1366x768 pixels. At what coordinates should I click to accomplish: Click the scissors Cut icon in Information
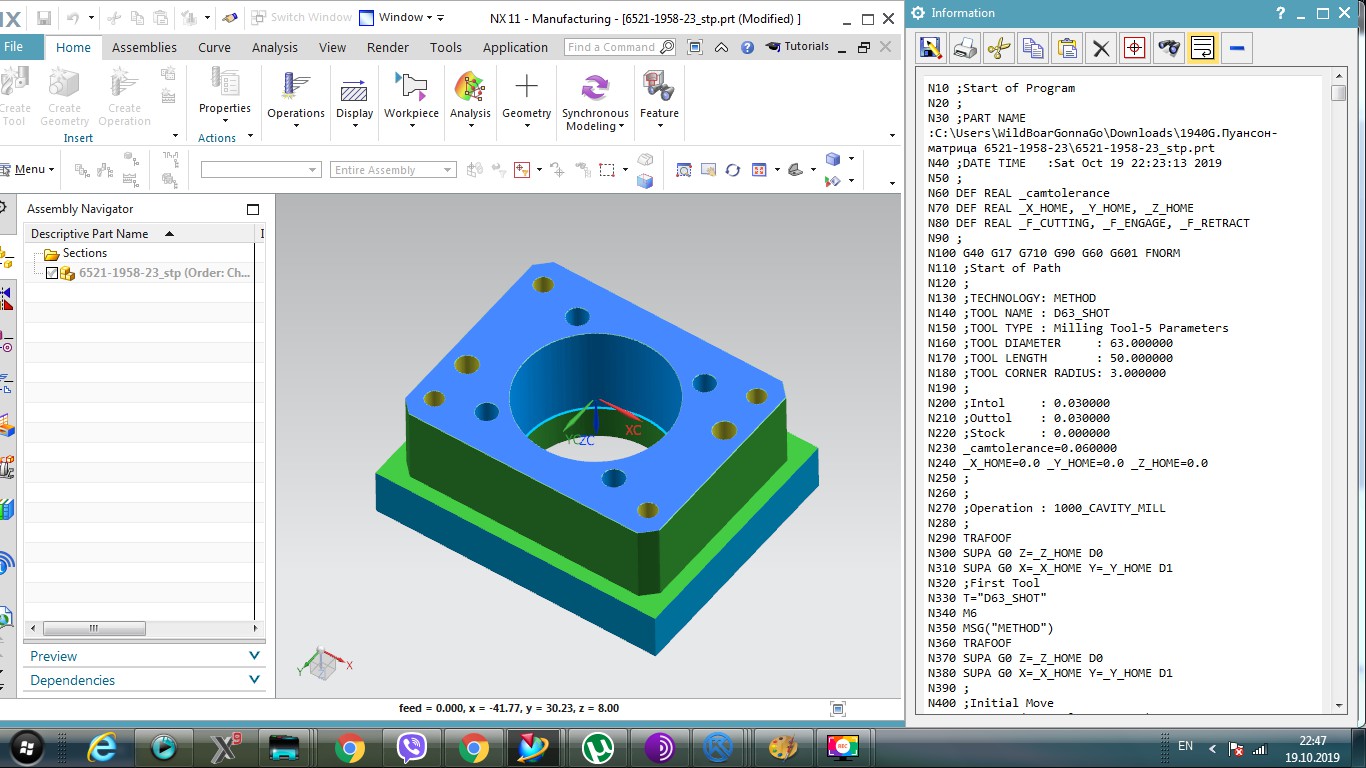point(999,48)
